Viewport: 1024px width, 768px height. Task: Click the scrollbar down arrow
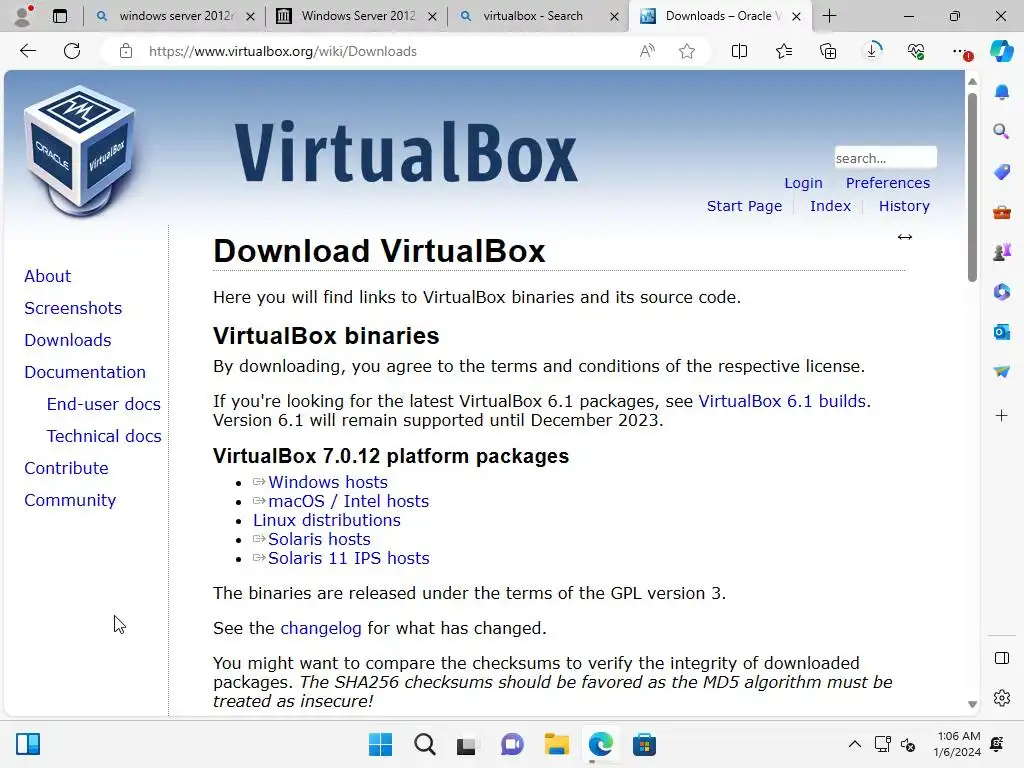[972, 704]
